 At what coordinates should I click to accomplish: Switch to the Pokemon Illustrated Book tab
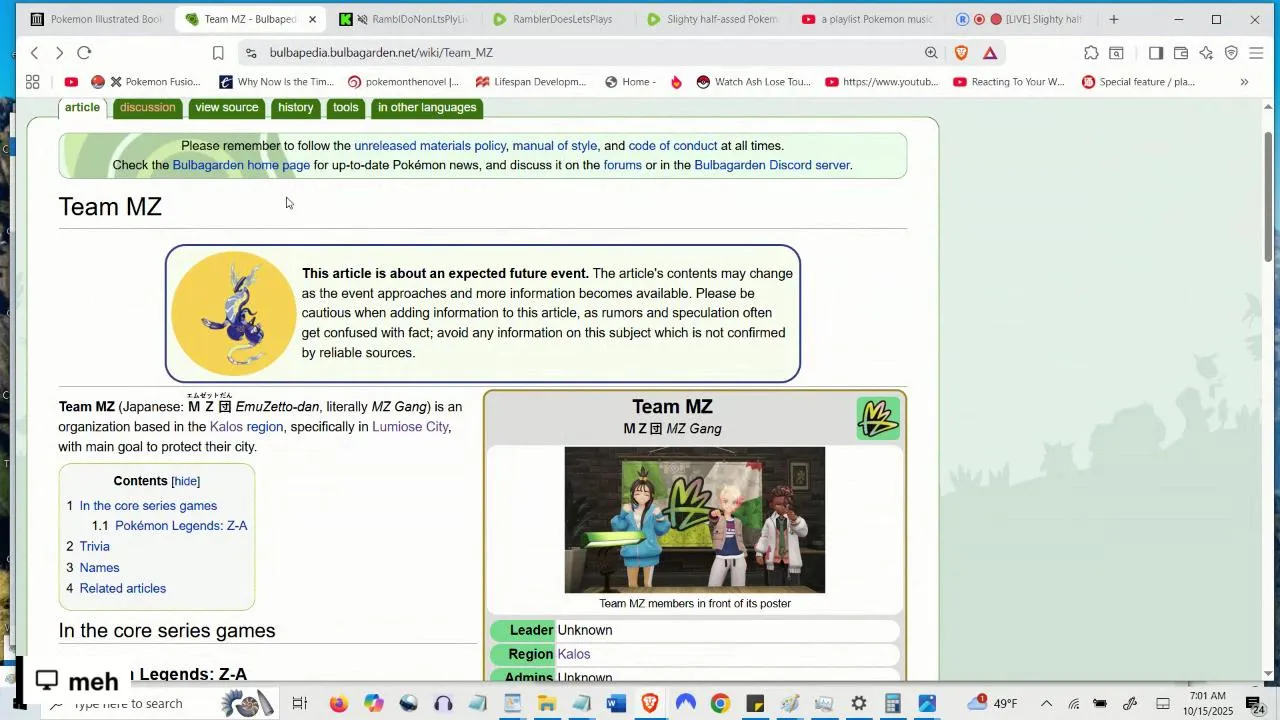point(96,19)
